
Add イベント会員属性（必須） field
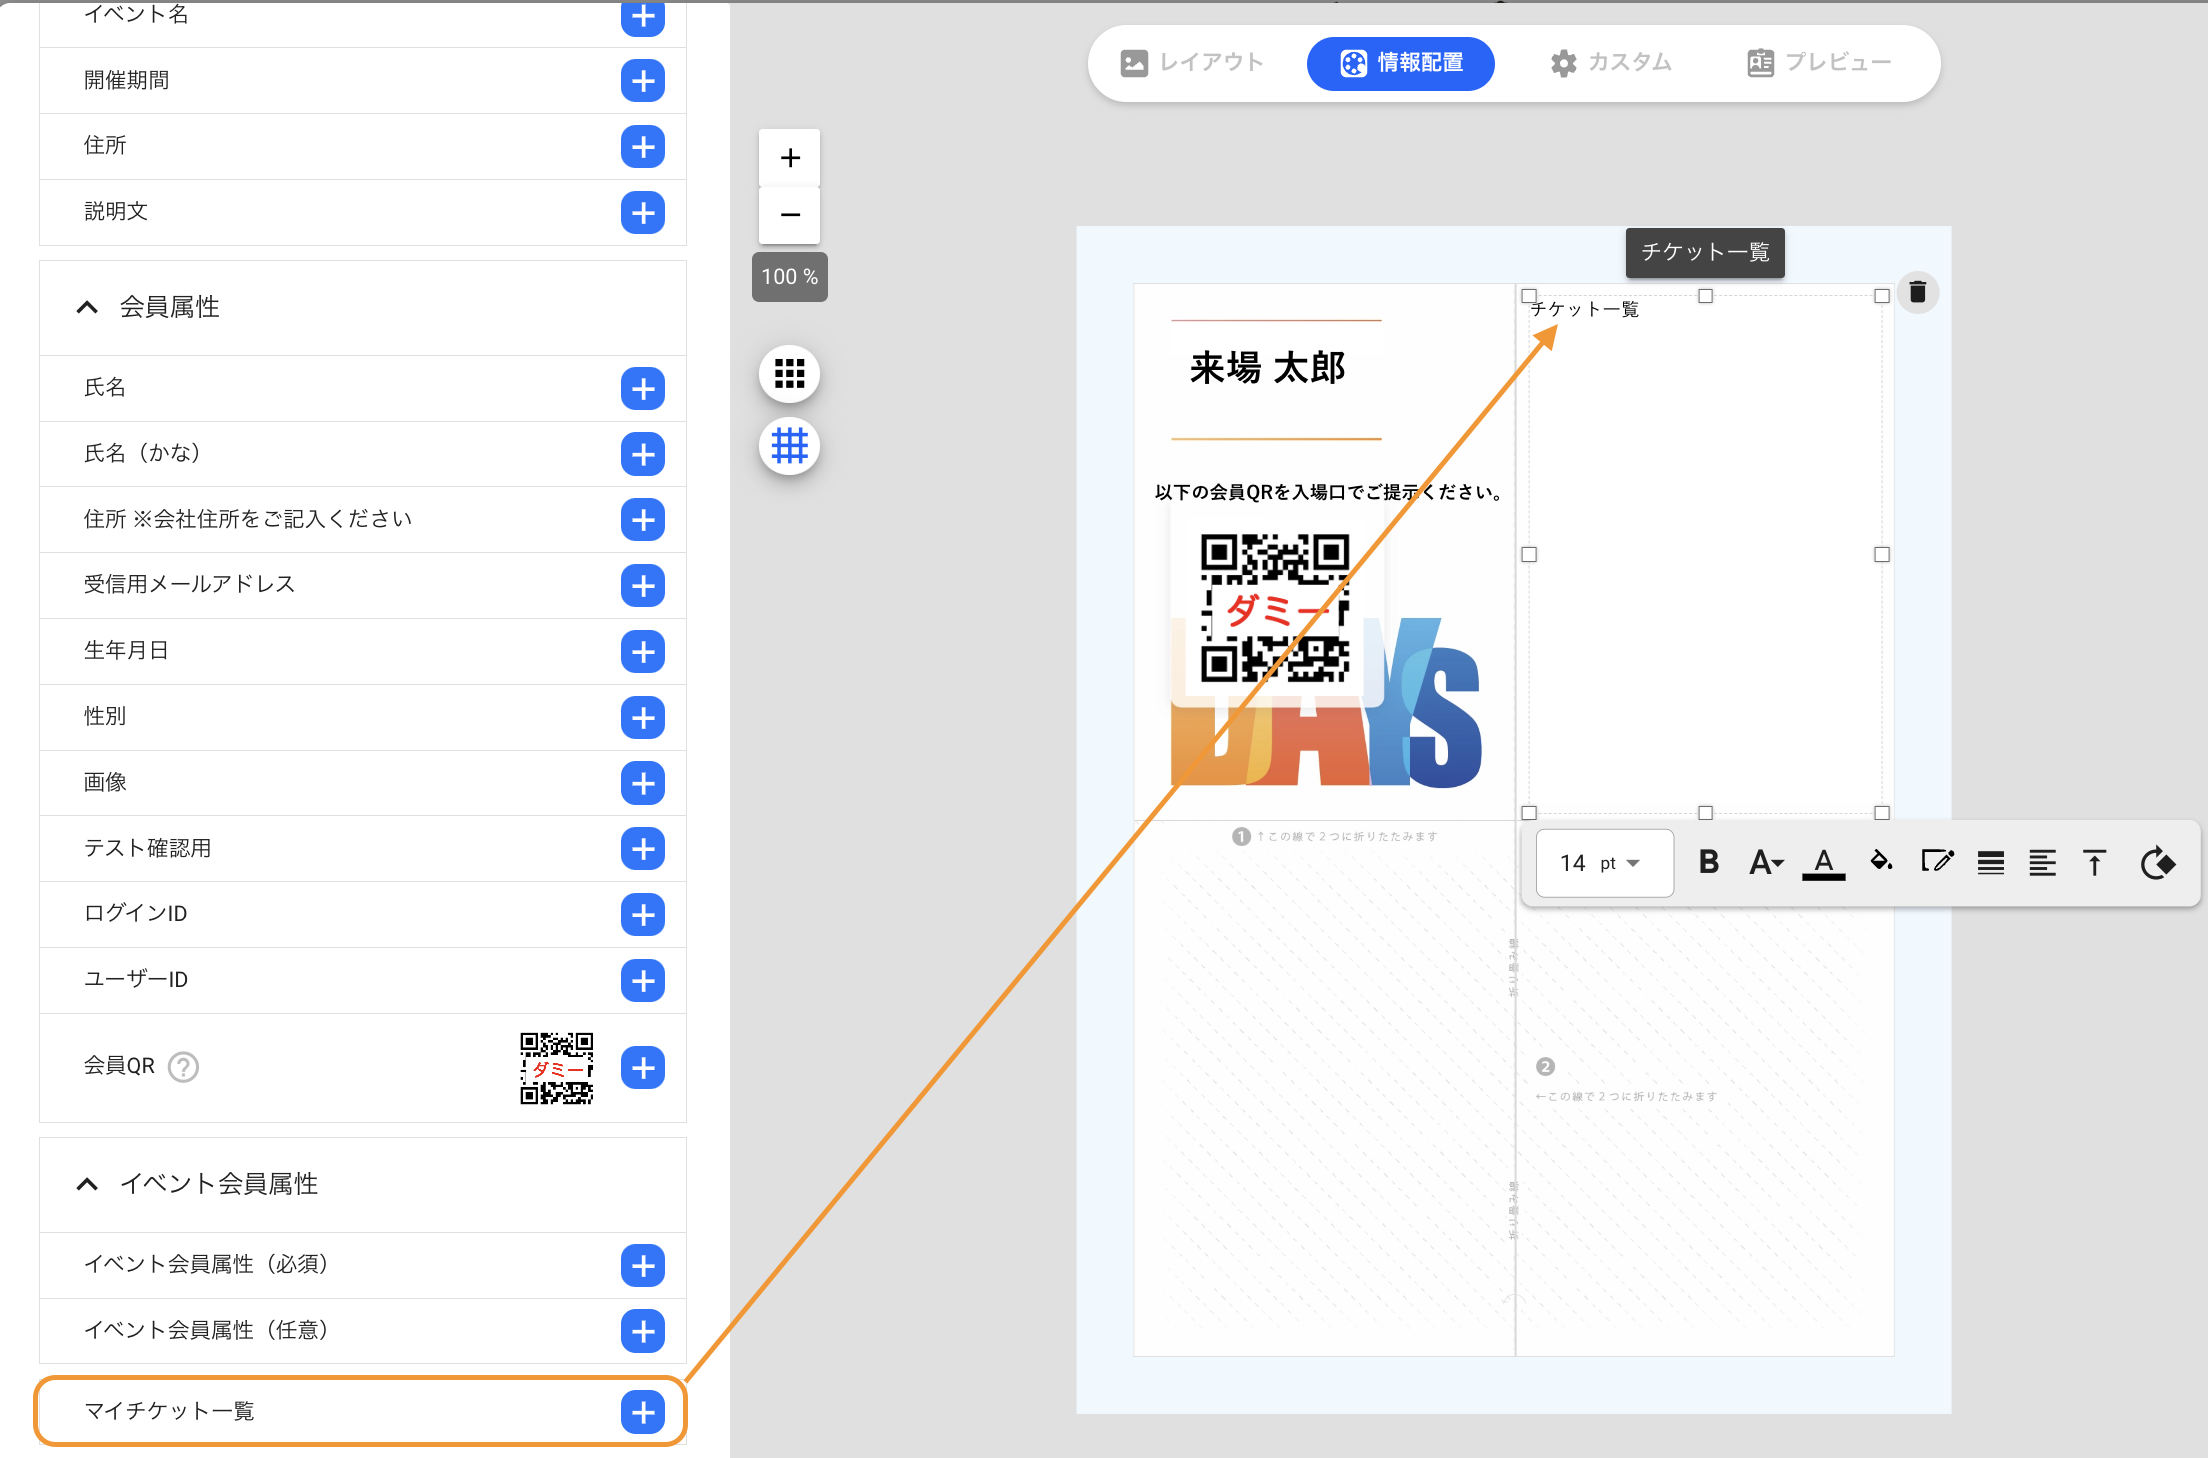click(x=642, y=1265)
